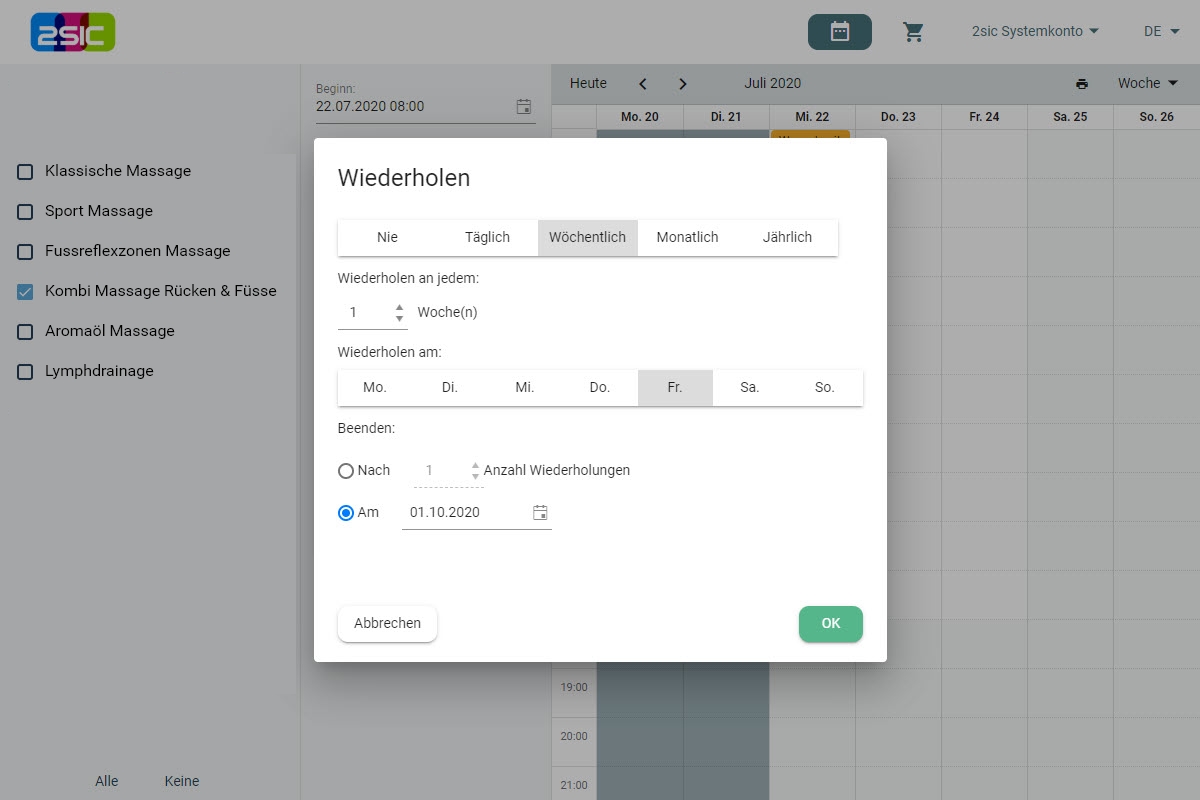The image size is (1200, 800).
Task: Uncheck Kombi Massage Rücken & Füsse
Action: [25, 292]
